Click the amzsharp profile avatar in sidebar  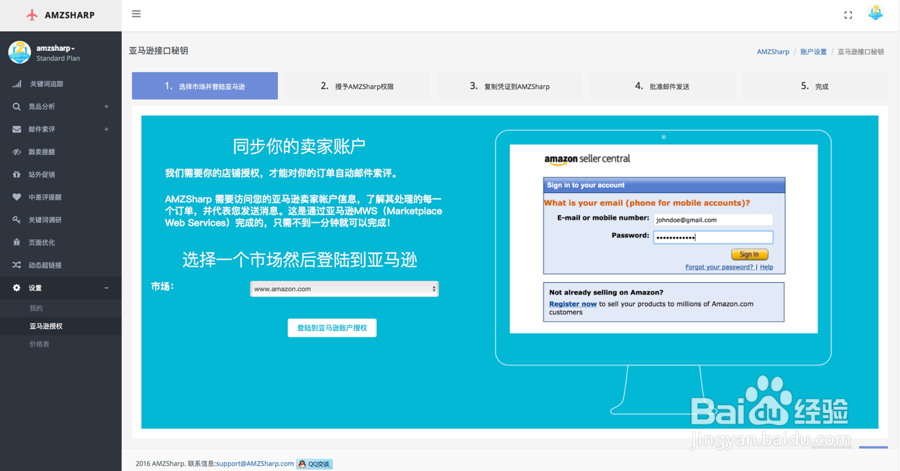(20, 52)
